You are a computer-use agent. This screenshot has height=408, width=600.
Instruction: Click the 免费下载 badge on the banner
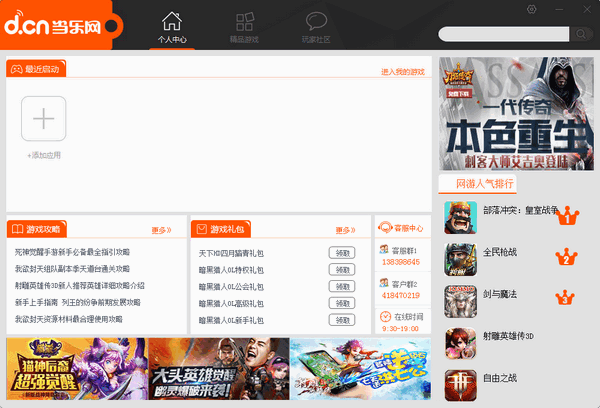point(459,94)
